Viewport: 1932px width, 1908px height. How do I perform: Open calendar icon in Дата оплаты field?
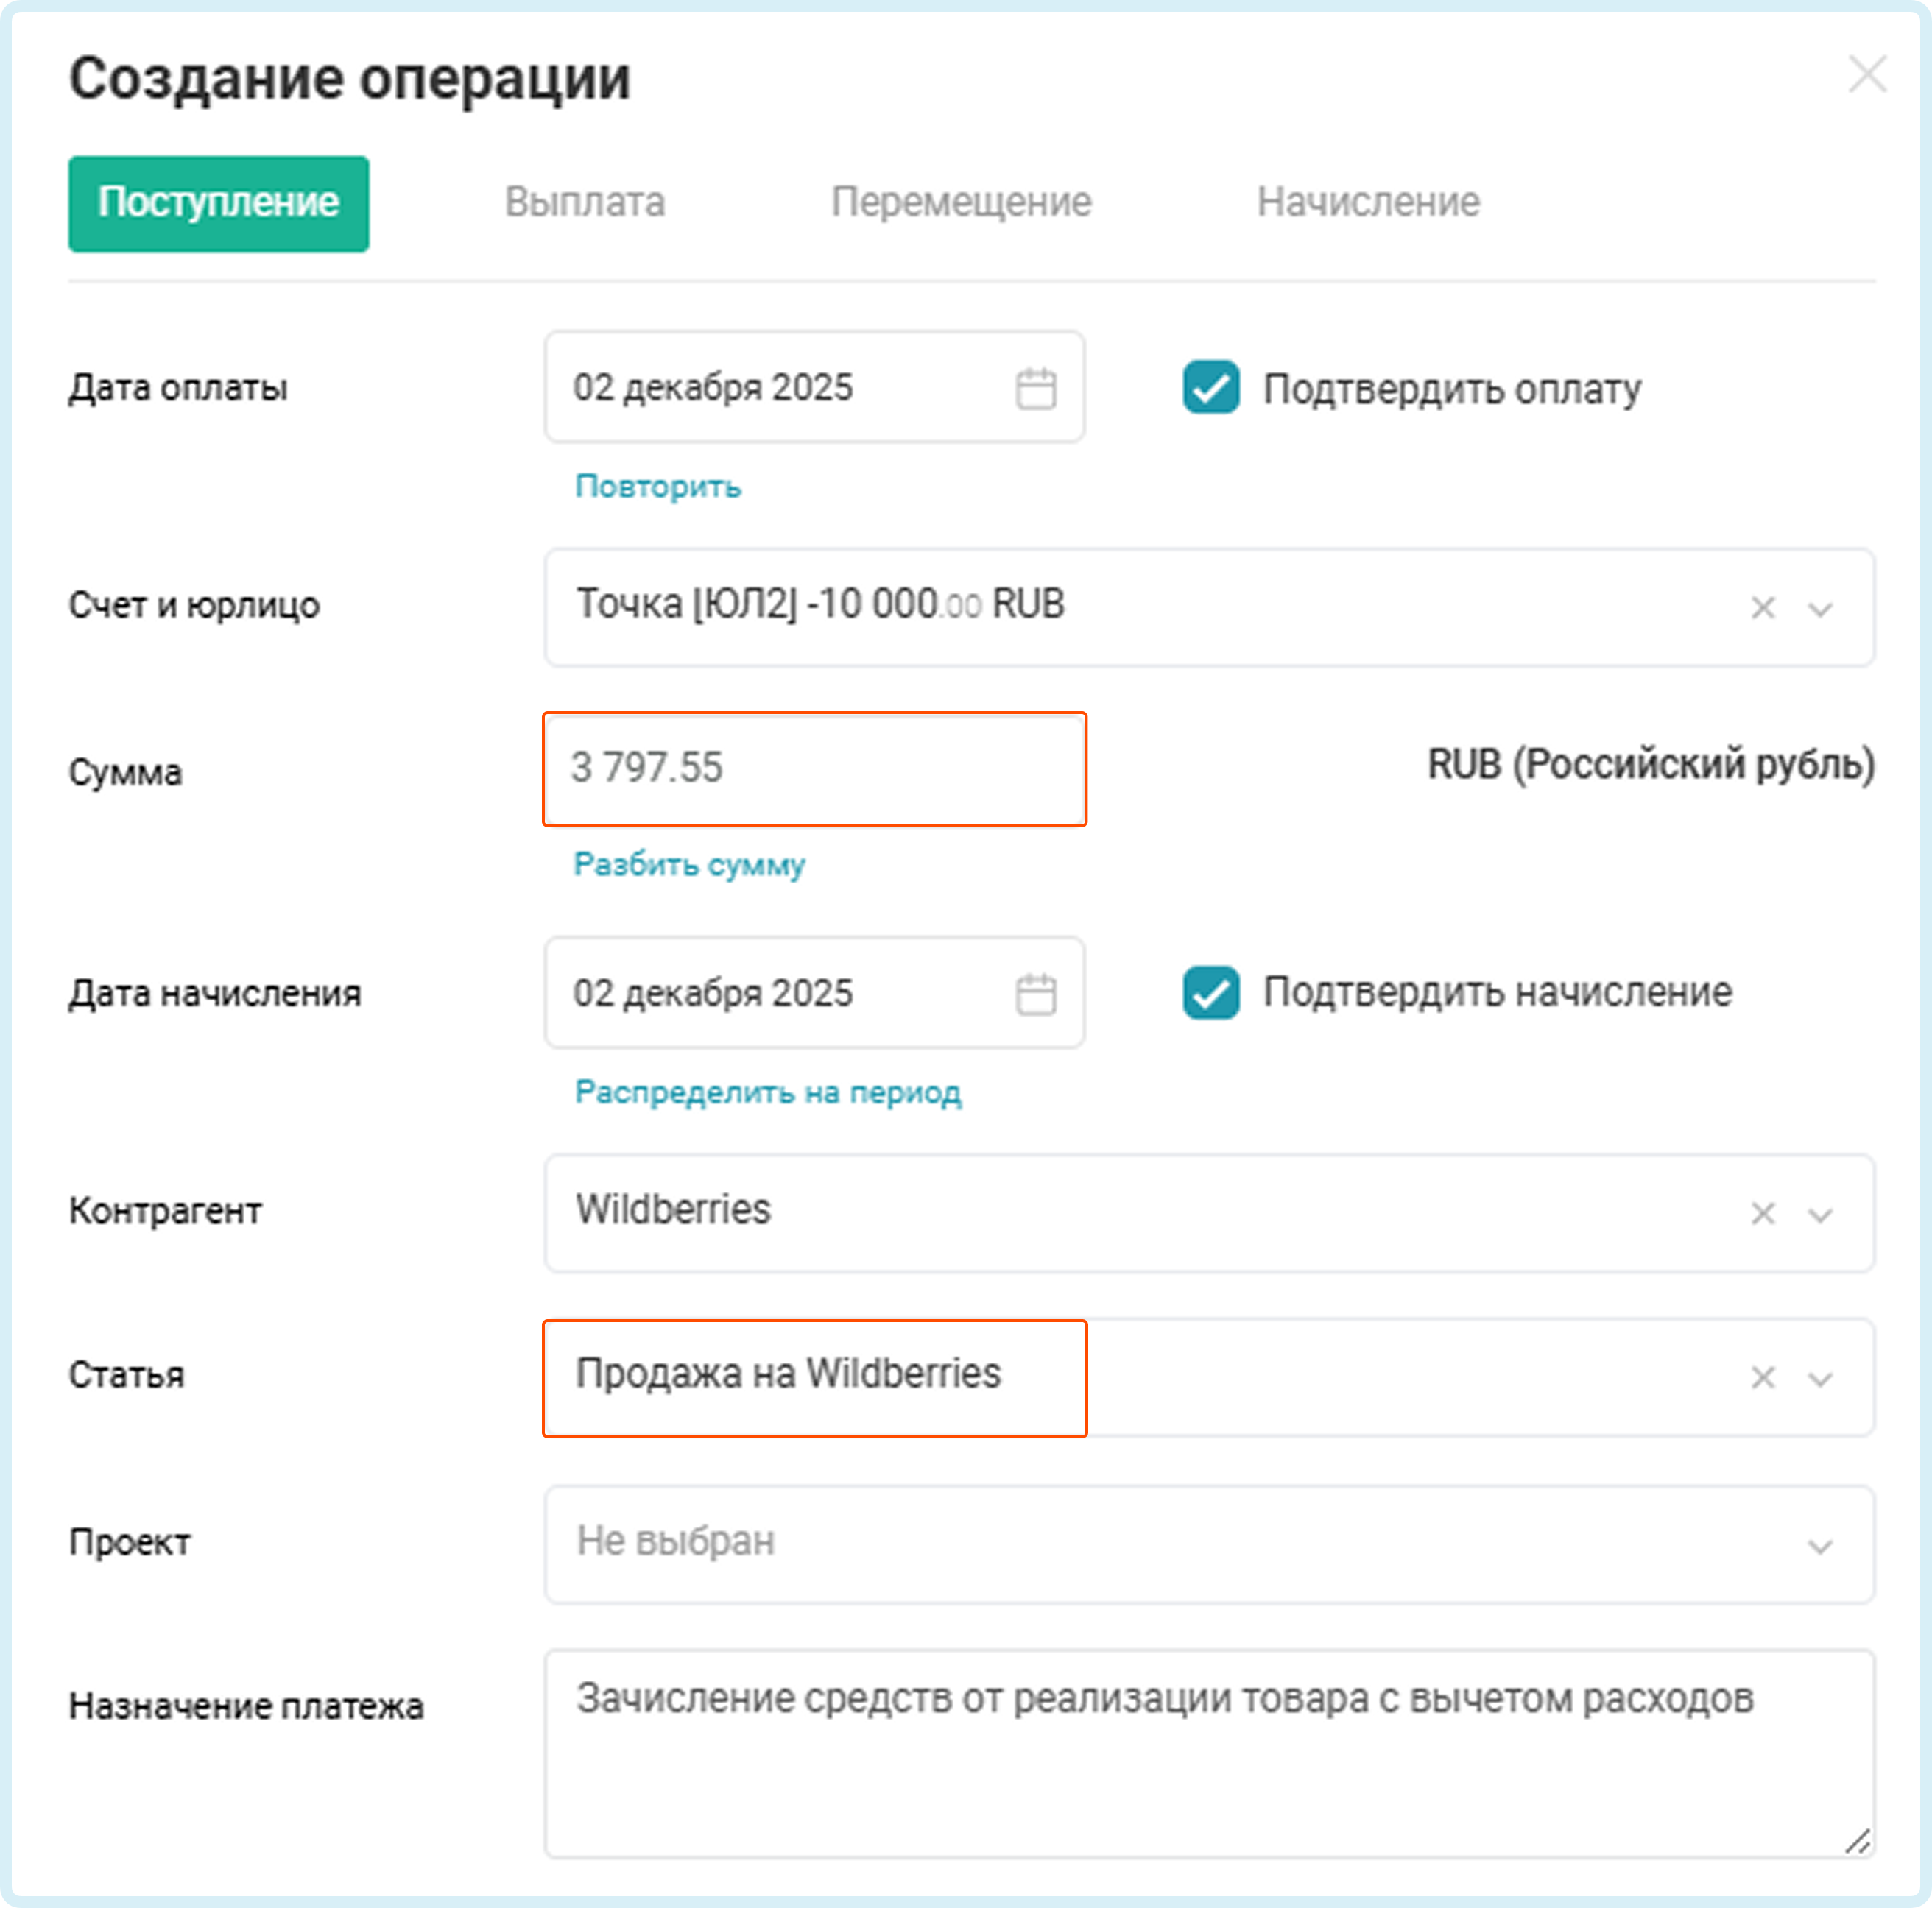point(1035,388)
